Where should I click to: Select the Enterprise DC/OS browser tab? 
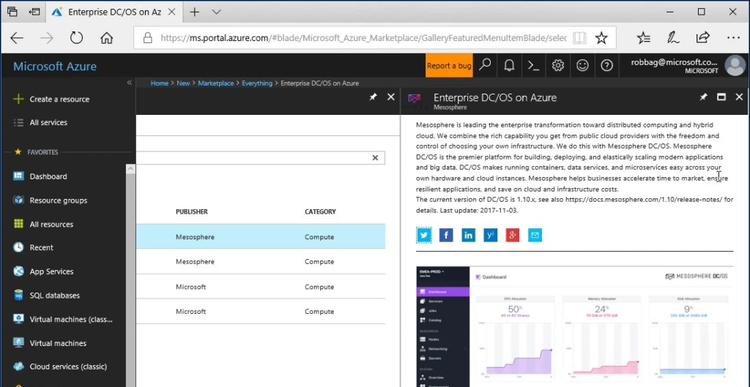point(115,12)
